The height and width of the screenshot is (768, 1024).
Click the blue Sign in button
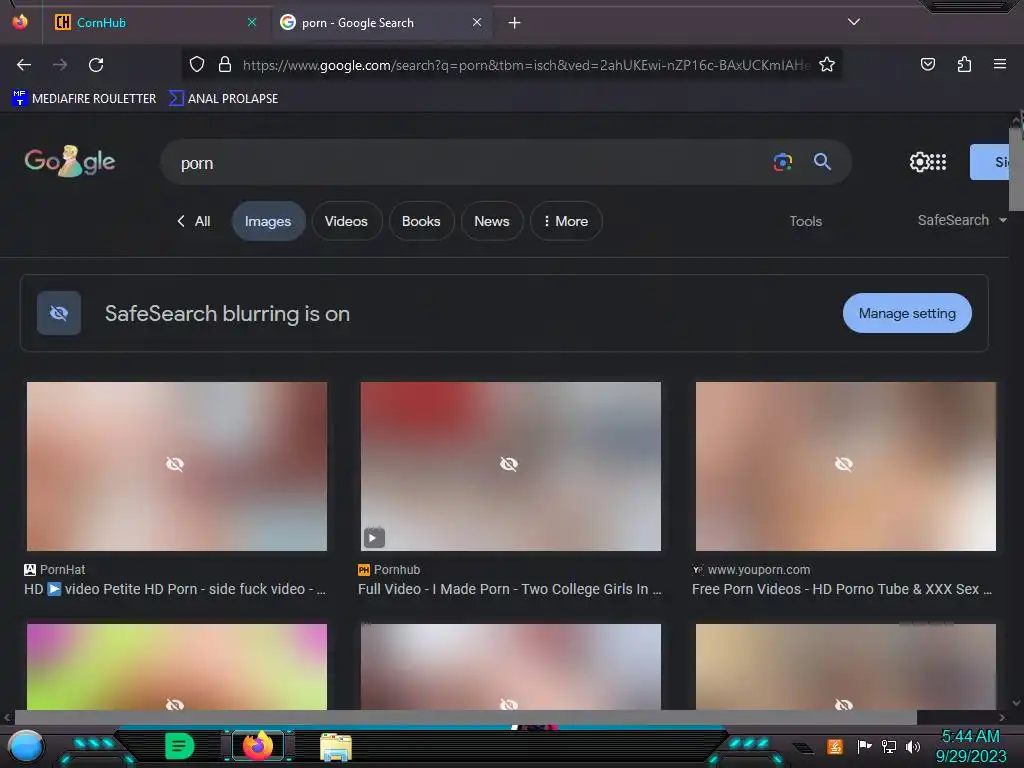click(x=990, y=162)
